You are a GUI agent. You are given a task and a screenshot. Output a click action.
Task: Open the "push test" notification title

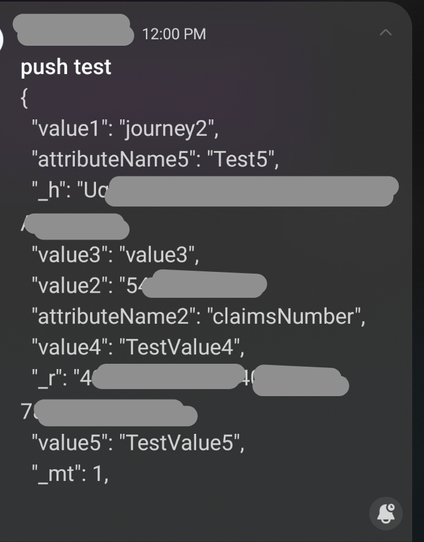point(66,67)
